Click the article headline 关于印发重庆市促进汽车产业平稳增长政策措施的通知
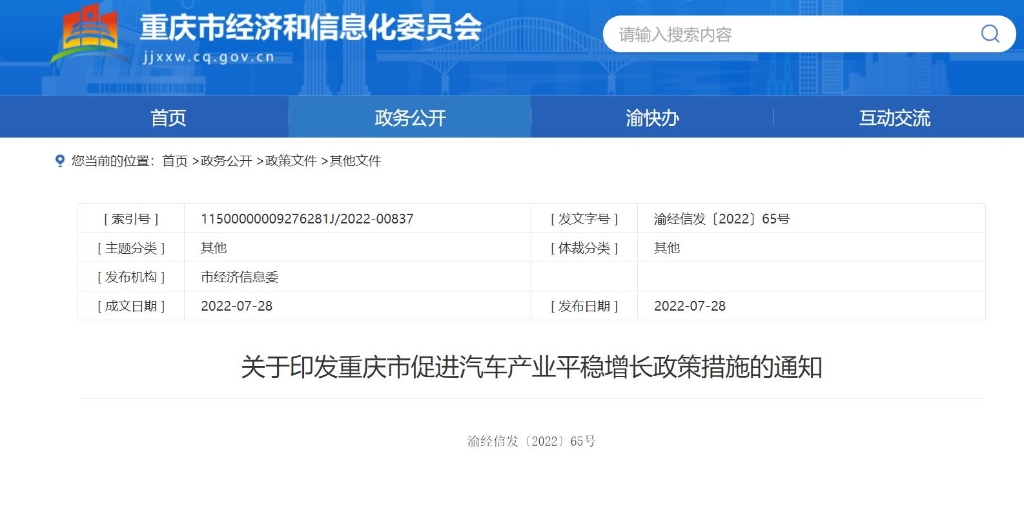Viewport: 1024px width, 516px height. pos(531,367)
